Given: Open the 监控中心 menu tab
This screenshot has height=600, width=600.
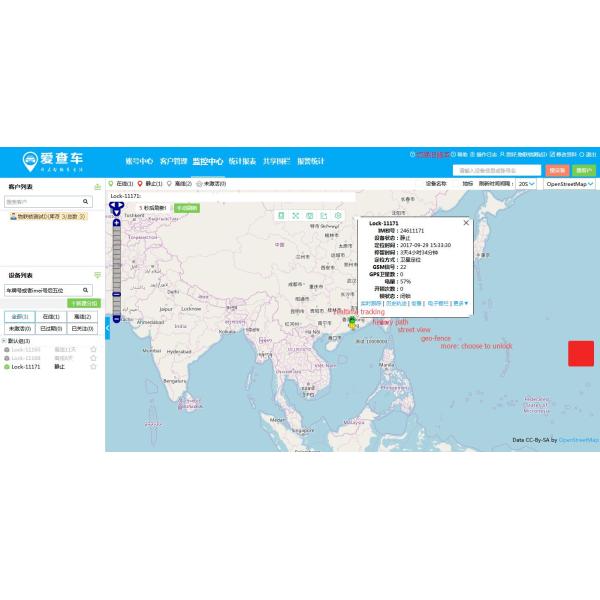Looking at the screenshot, I should click(207, 161).
